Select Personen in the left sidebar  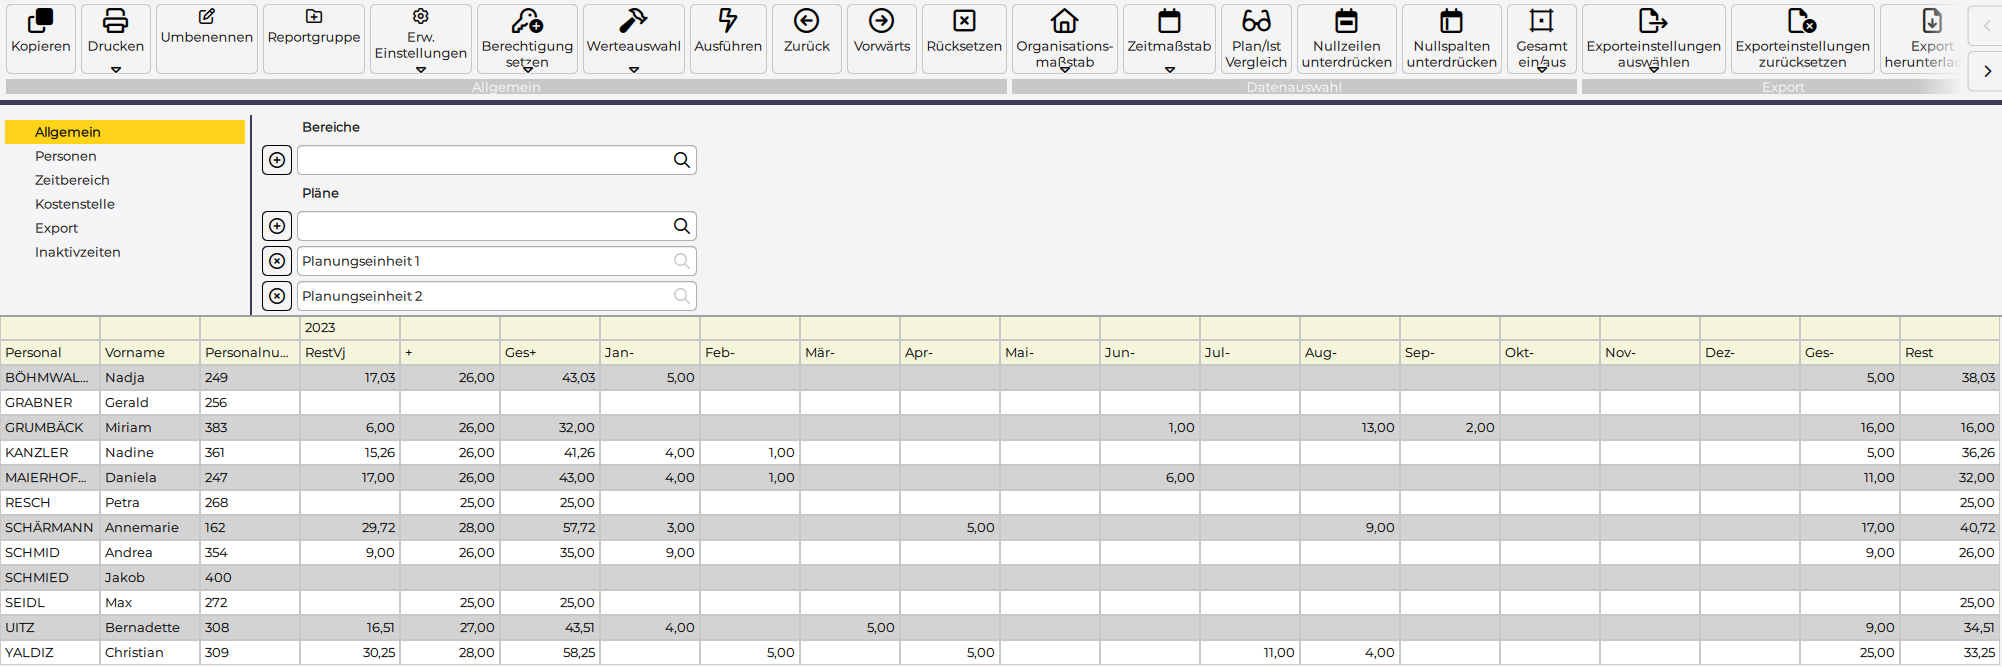point(66,156)
